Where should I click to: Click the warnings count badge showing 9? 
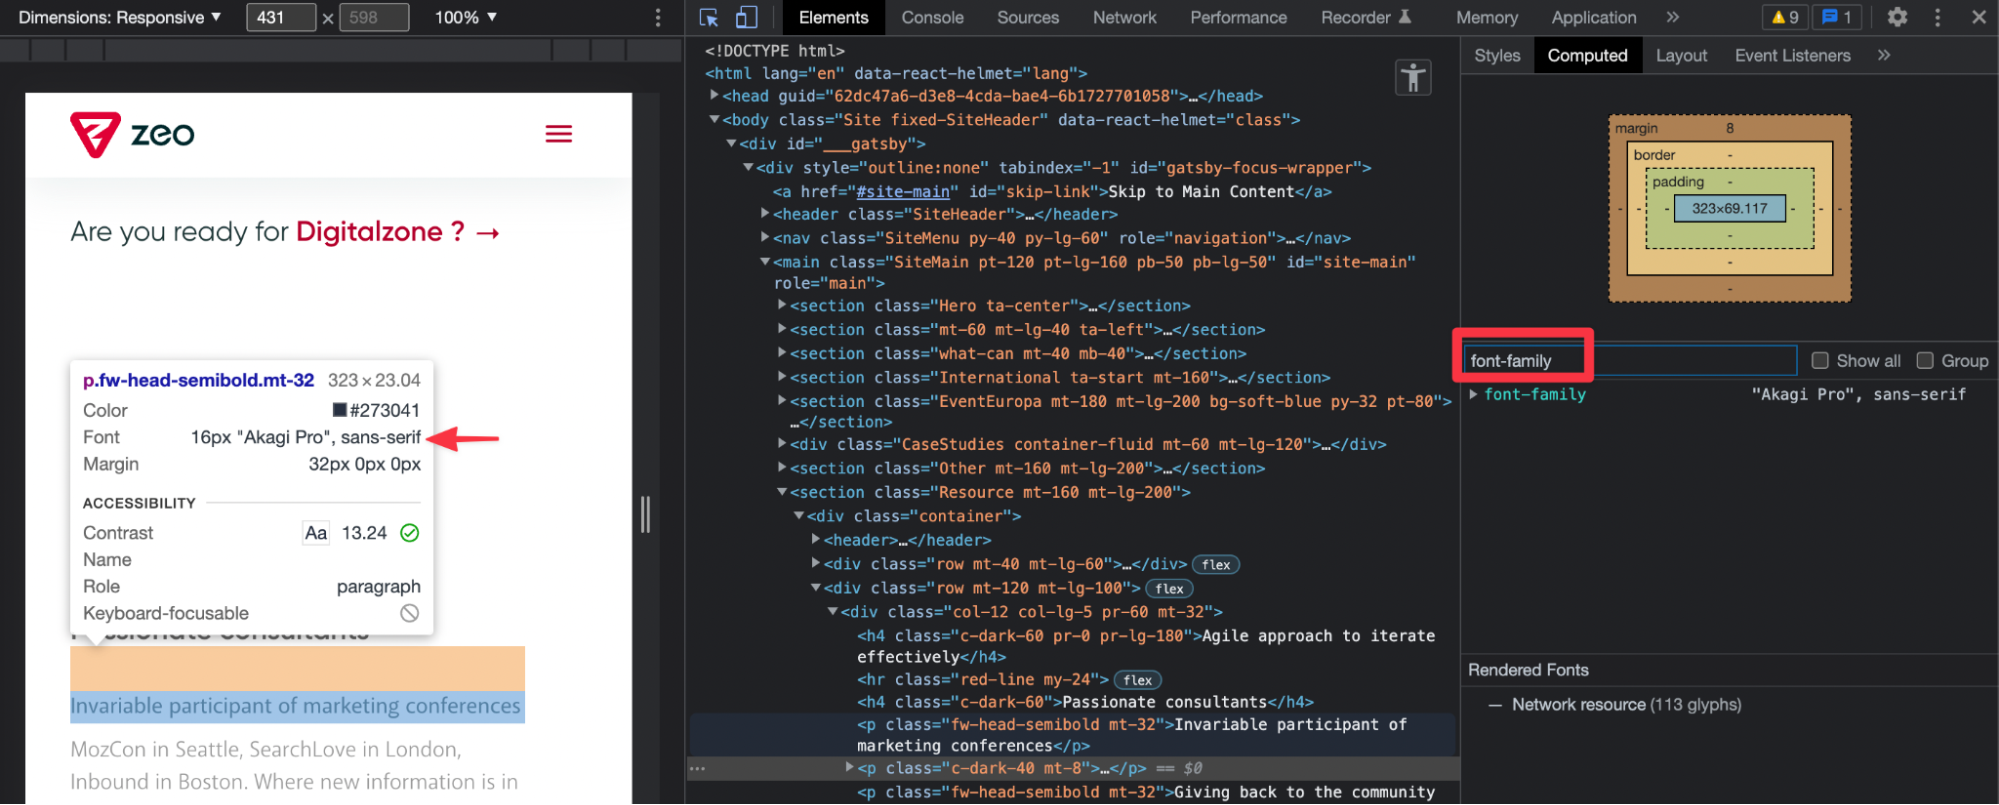(x=1785, y=17)
